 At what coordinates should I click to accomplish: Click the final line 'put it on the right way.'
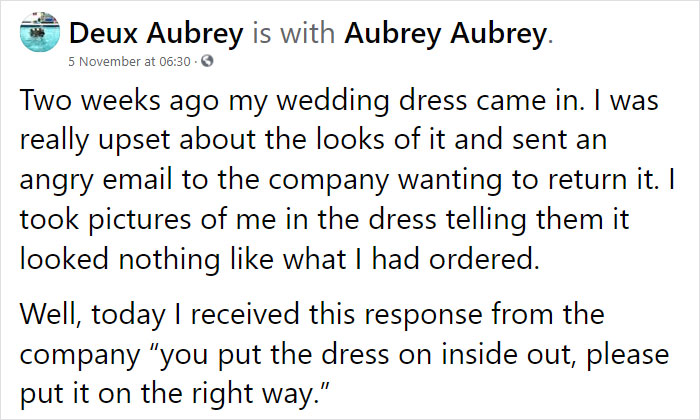(x=175, y=394)
